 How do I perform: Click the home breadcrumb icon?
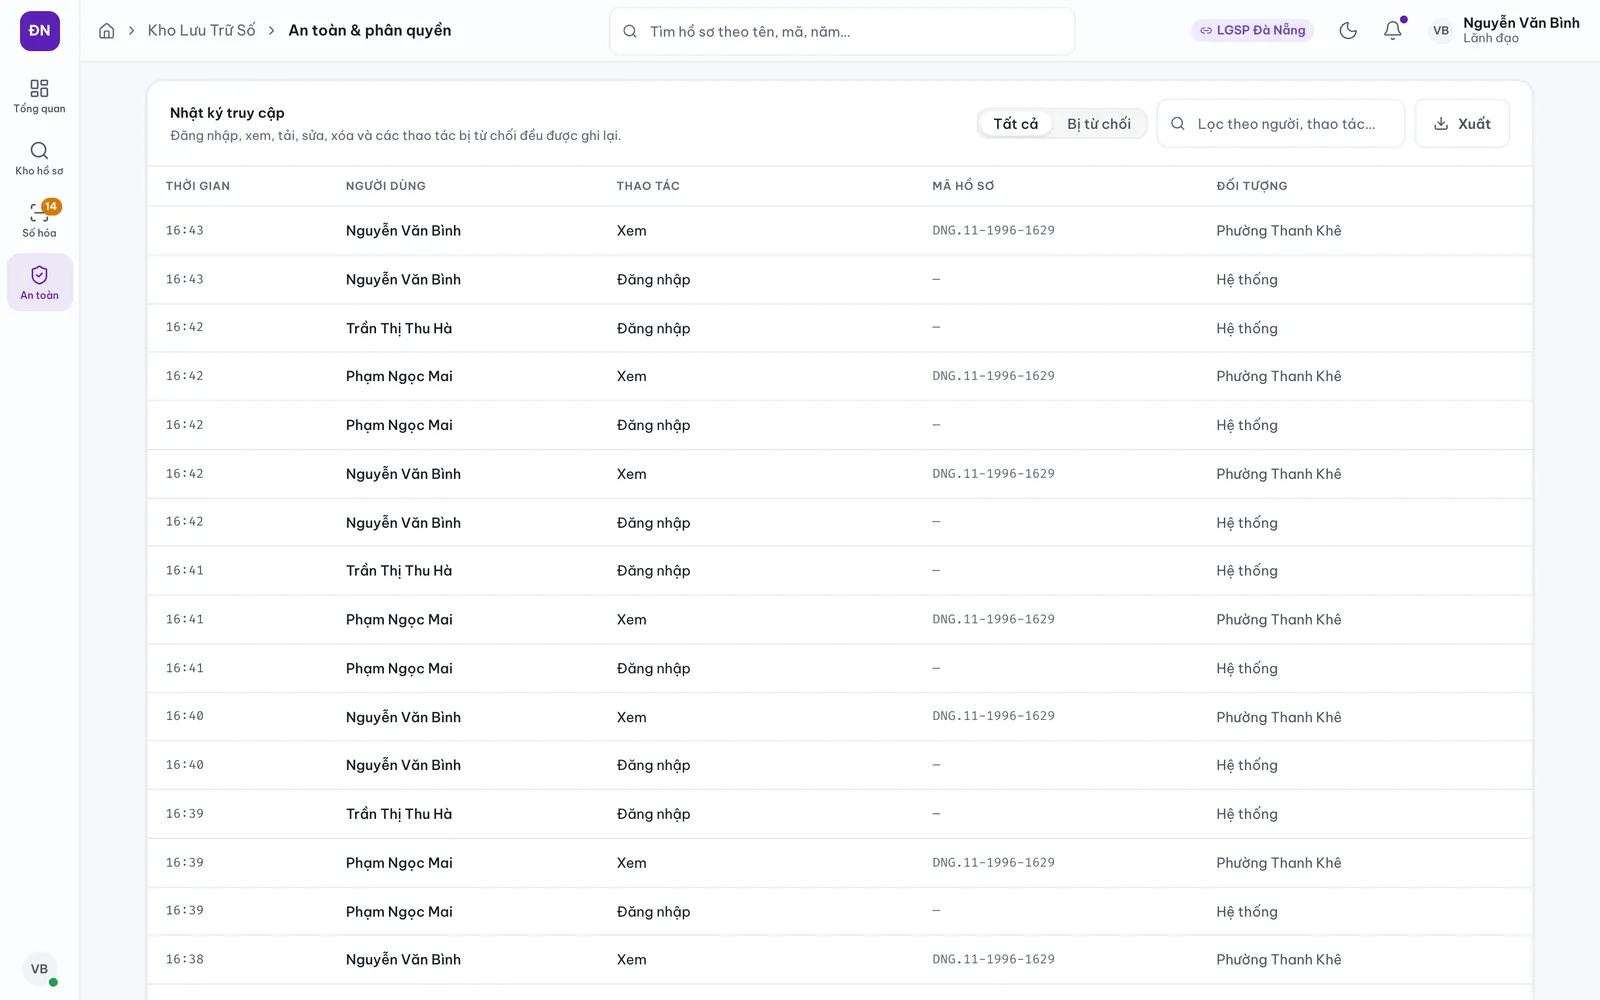(107, 31)
